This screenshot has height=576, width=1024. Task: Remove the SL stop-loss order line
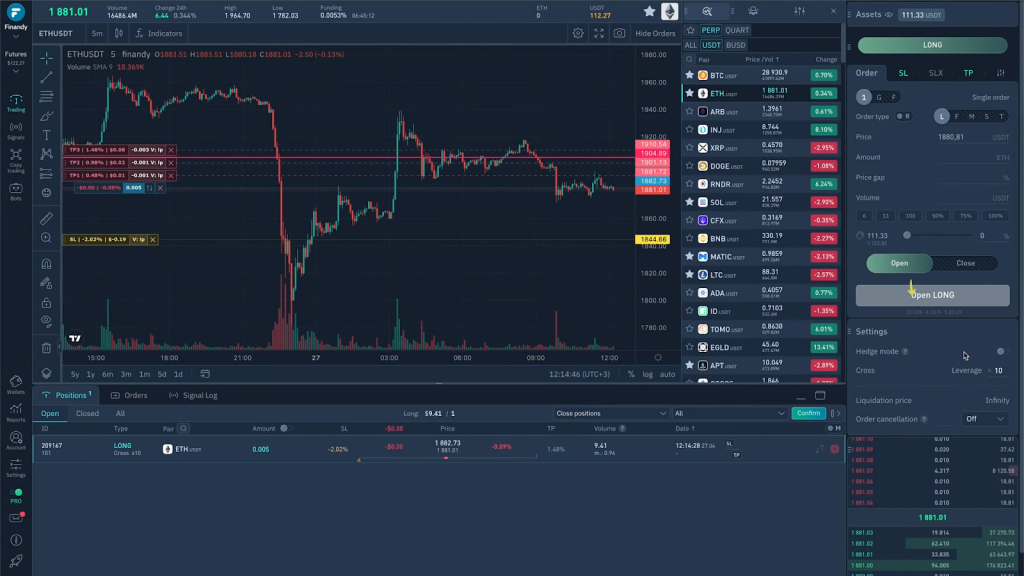click(x=153, y=240)
